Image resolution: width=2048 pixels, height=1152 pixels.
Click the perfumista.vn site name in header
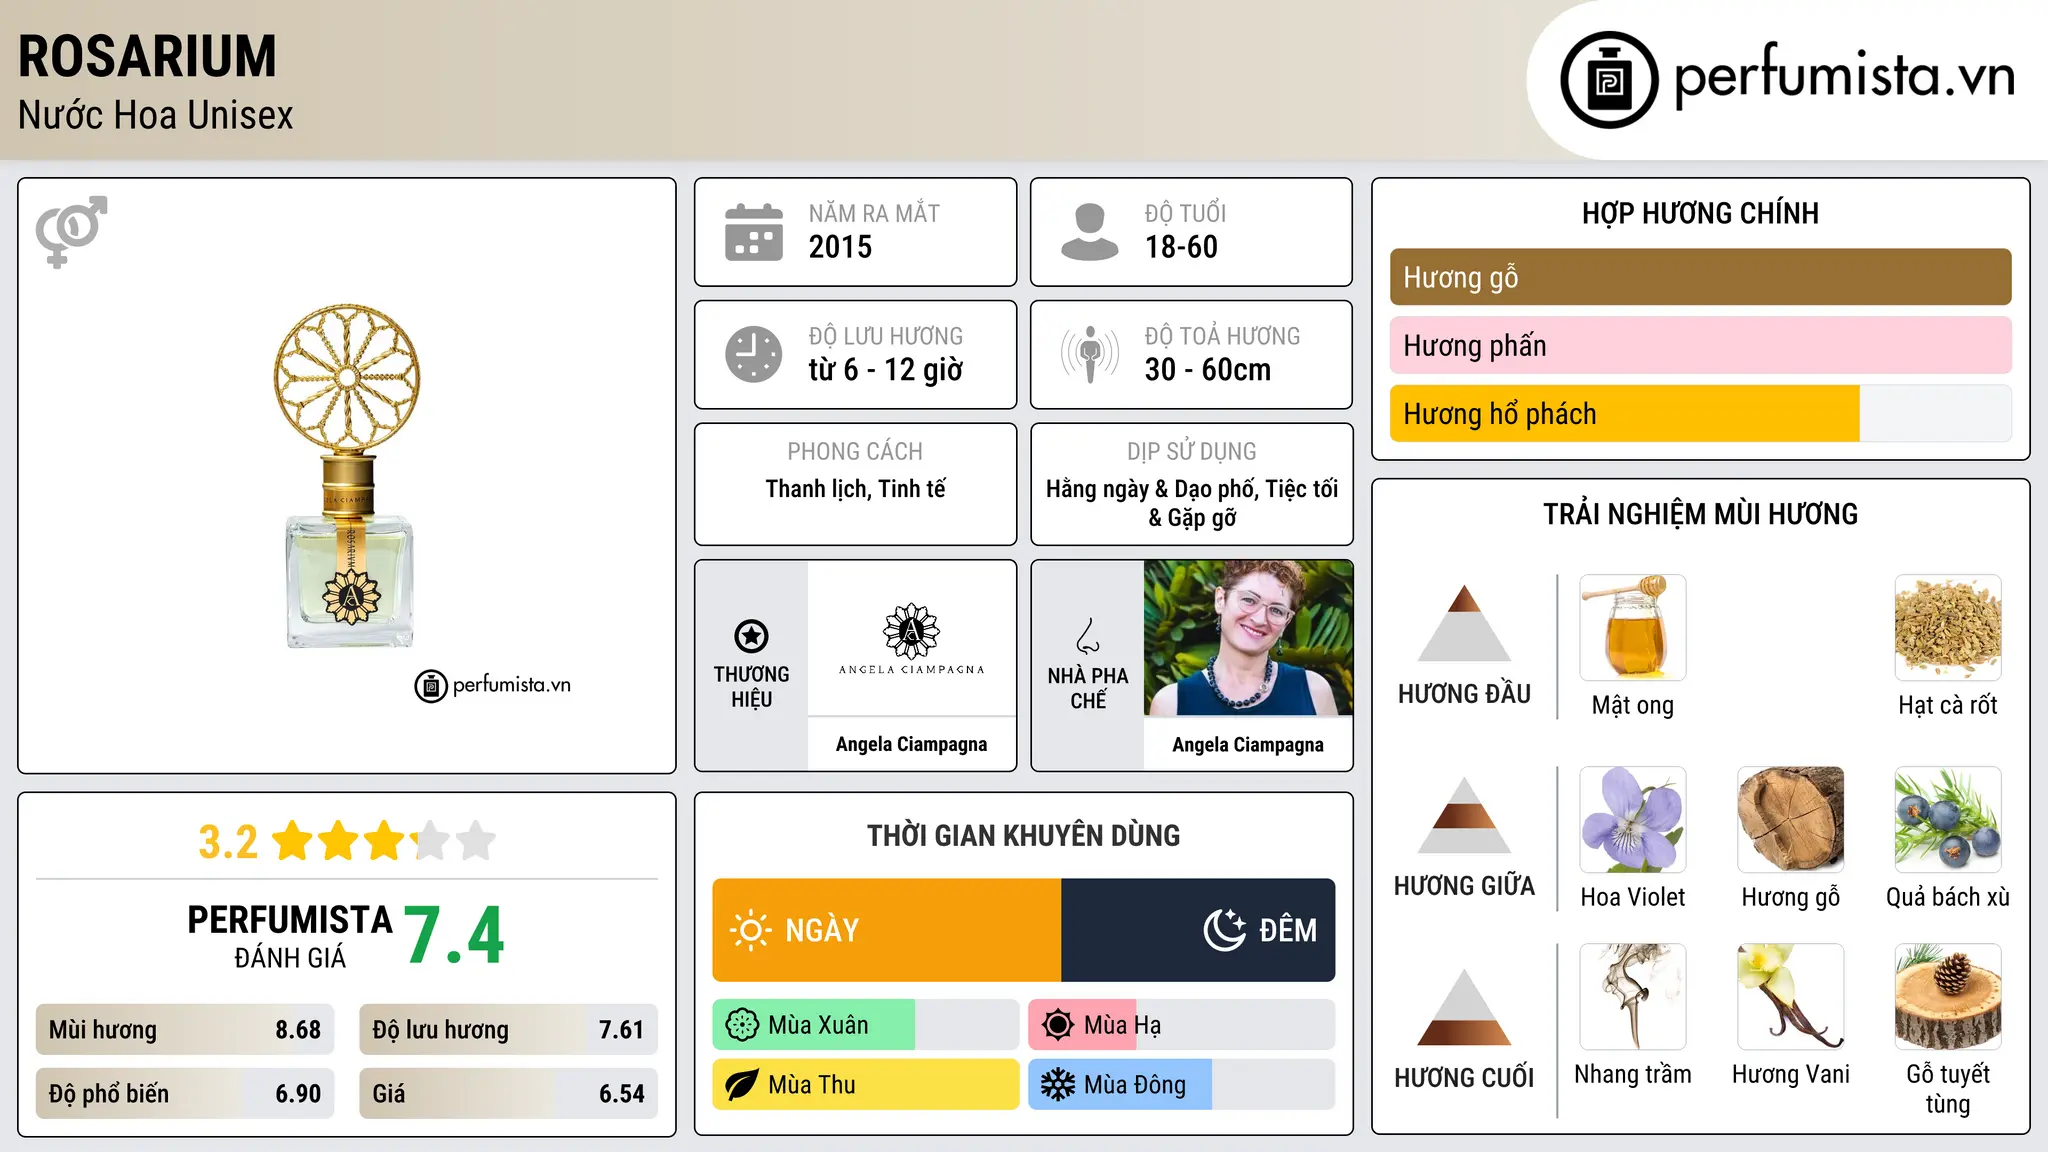1844,76
